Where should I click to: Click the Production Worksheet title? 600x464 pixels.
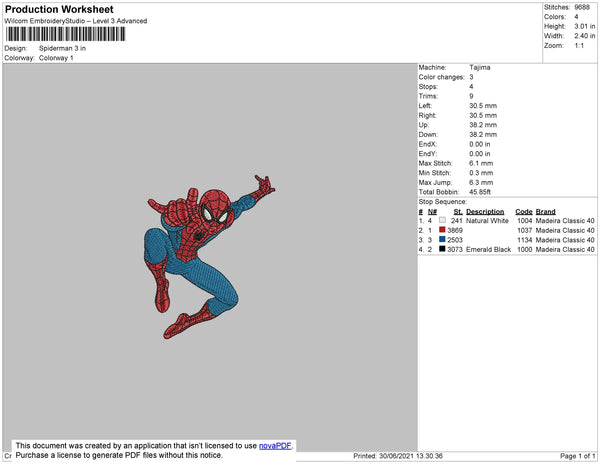[x=59, y=10]
